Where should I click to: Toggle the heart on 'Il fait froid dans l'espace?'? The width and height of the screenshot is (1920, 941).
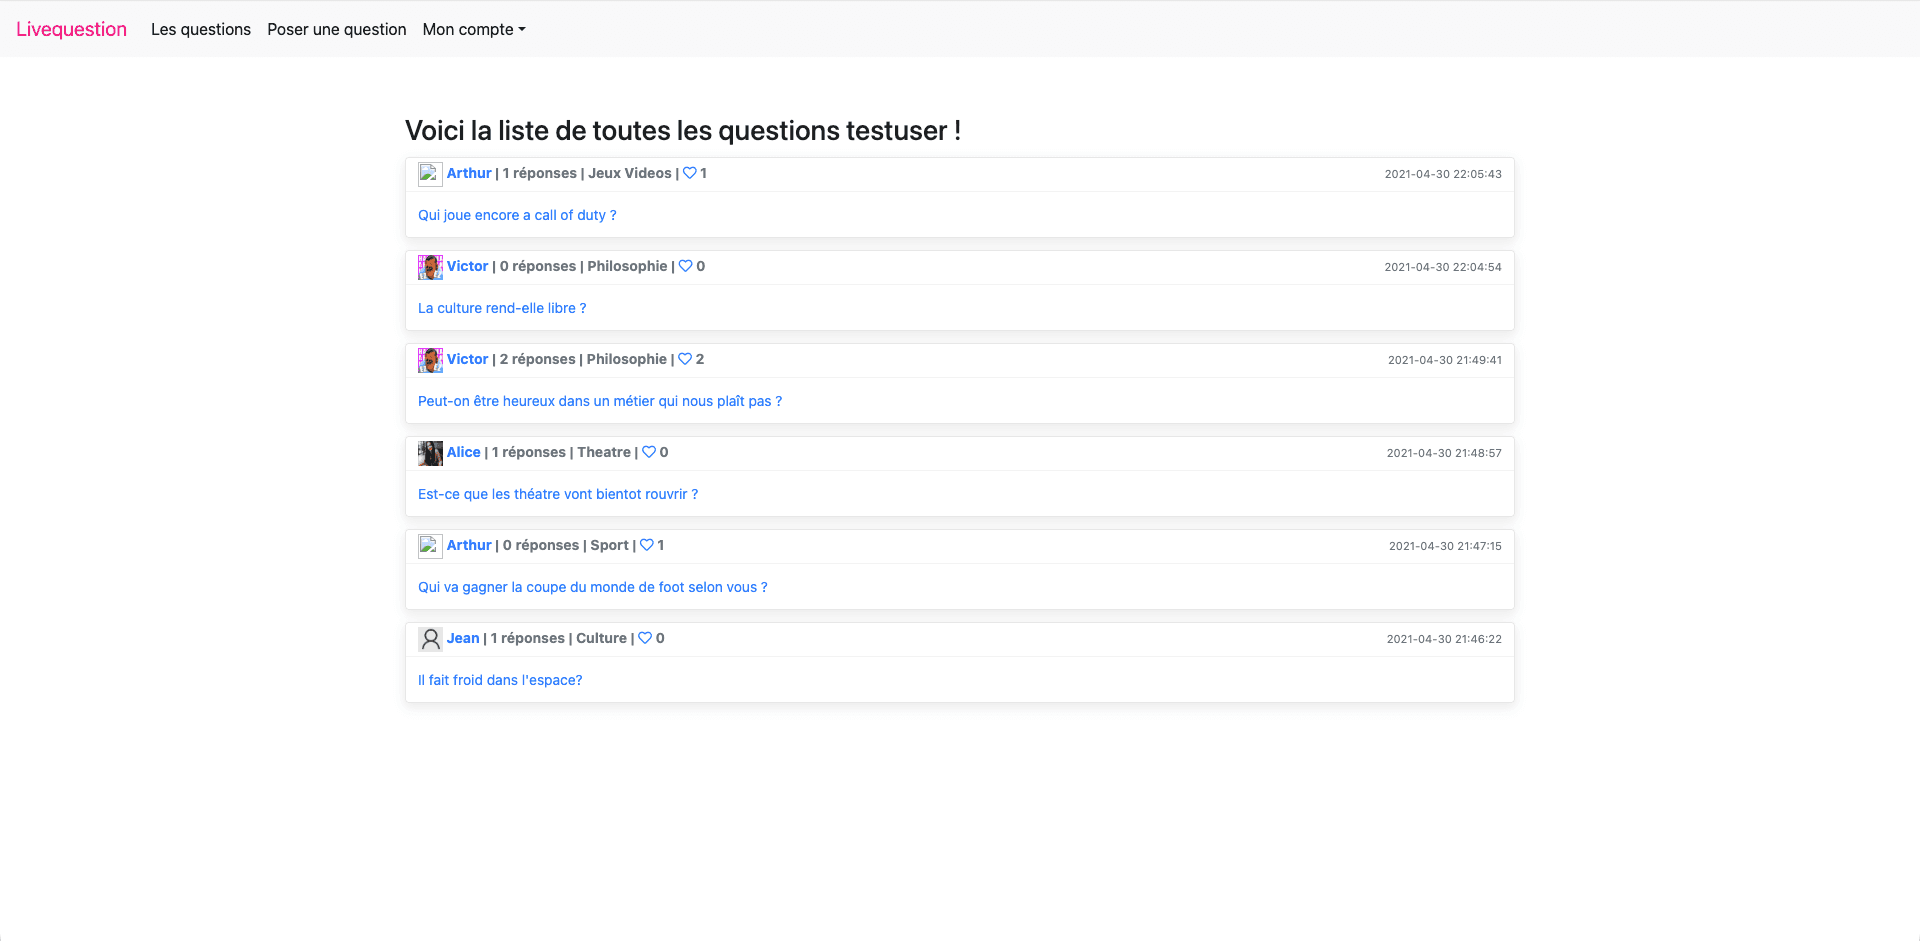644,638
